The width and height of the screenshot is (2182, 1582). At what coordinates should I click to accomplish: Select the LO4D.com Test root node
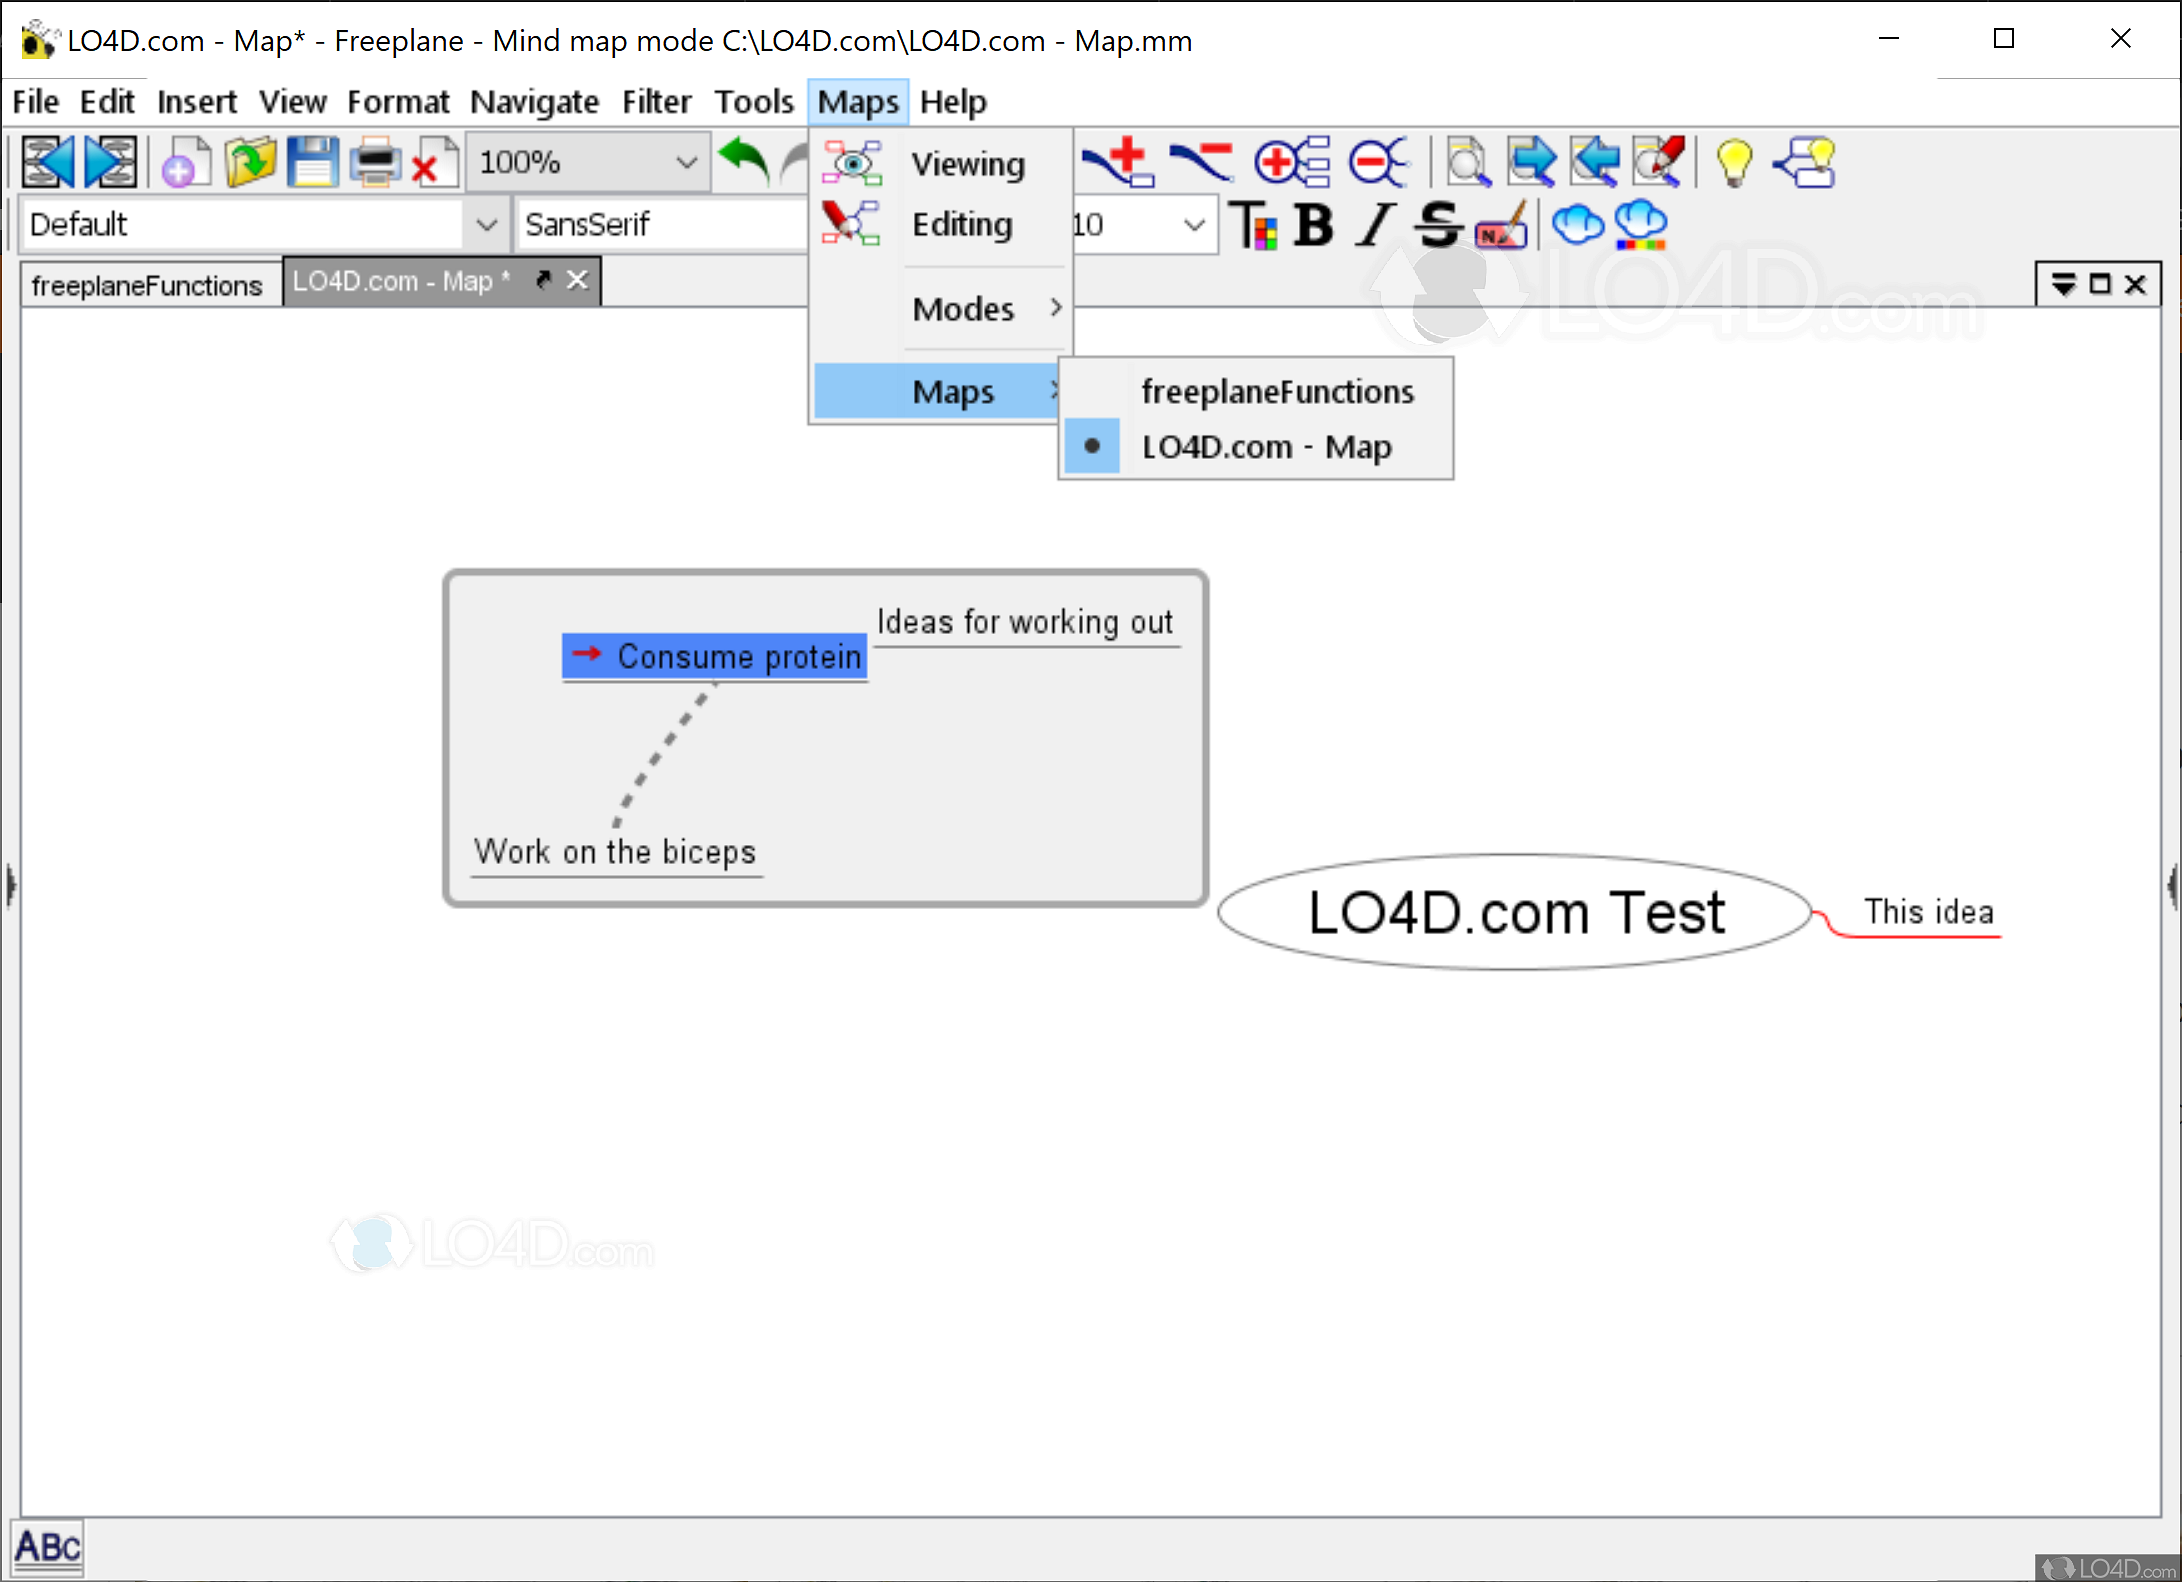(x=1516, y=912)
